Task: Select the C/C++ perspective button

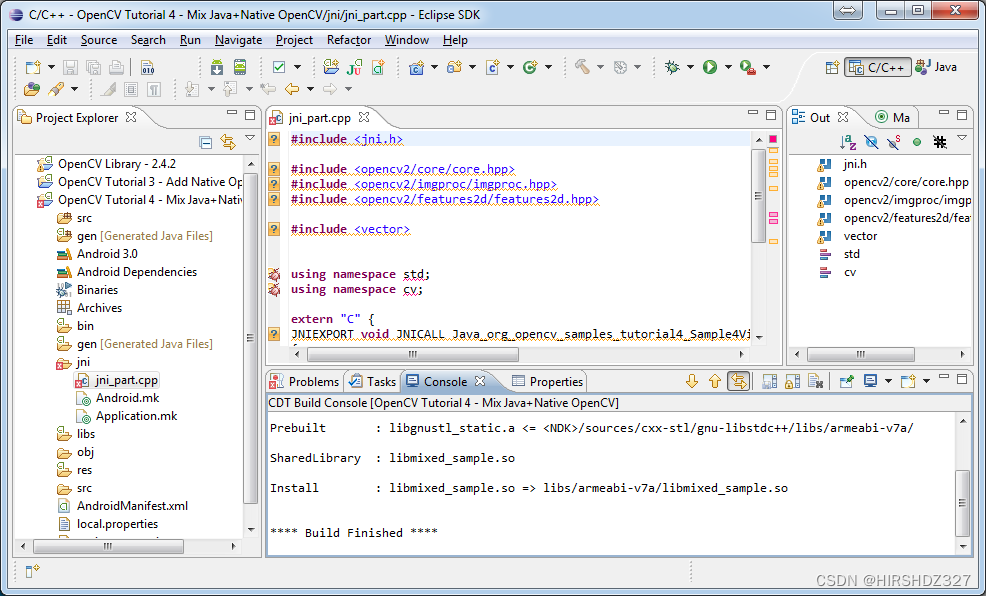Action: [x=878, y=67]
